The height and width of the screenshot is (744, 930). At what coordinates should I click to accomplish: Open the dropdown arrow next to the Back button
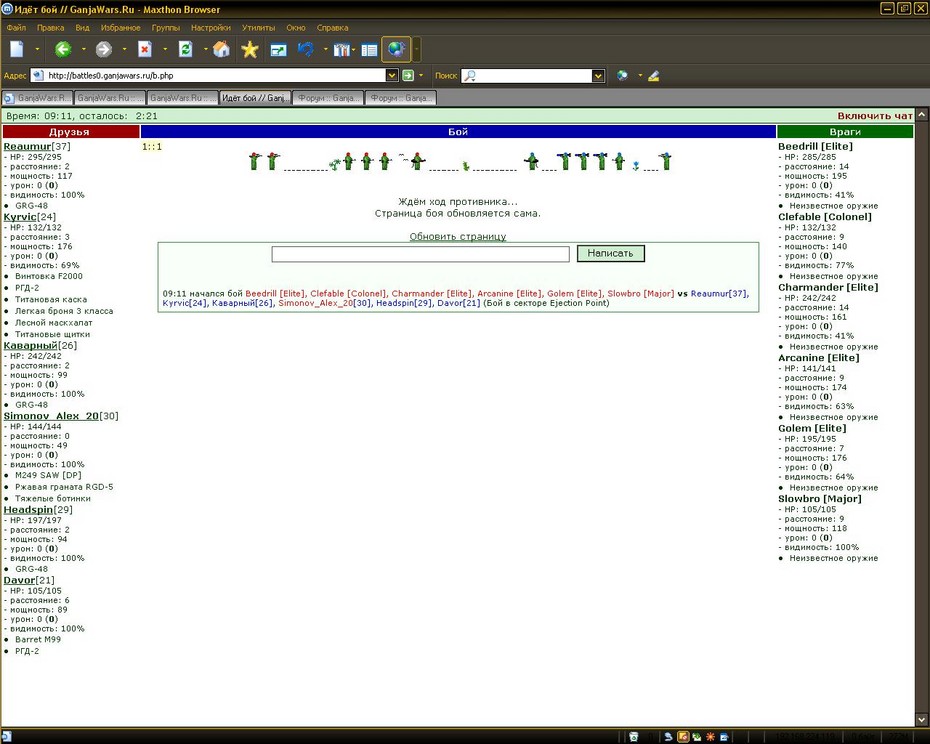[84, 49]
